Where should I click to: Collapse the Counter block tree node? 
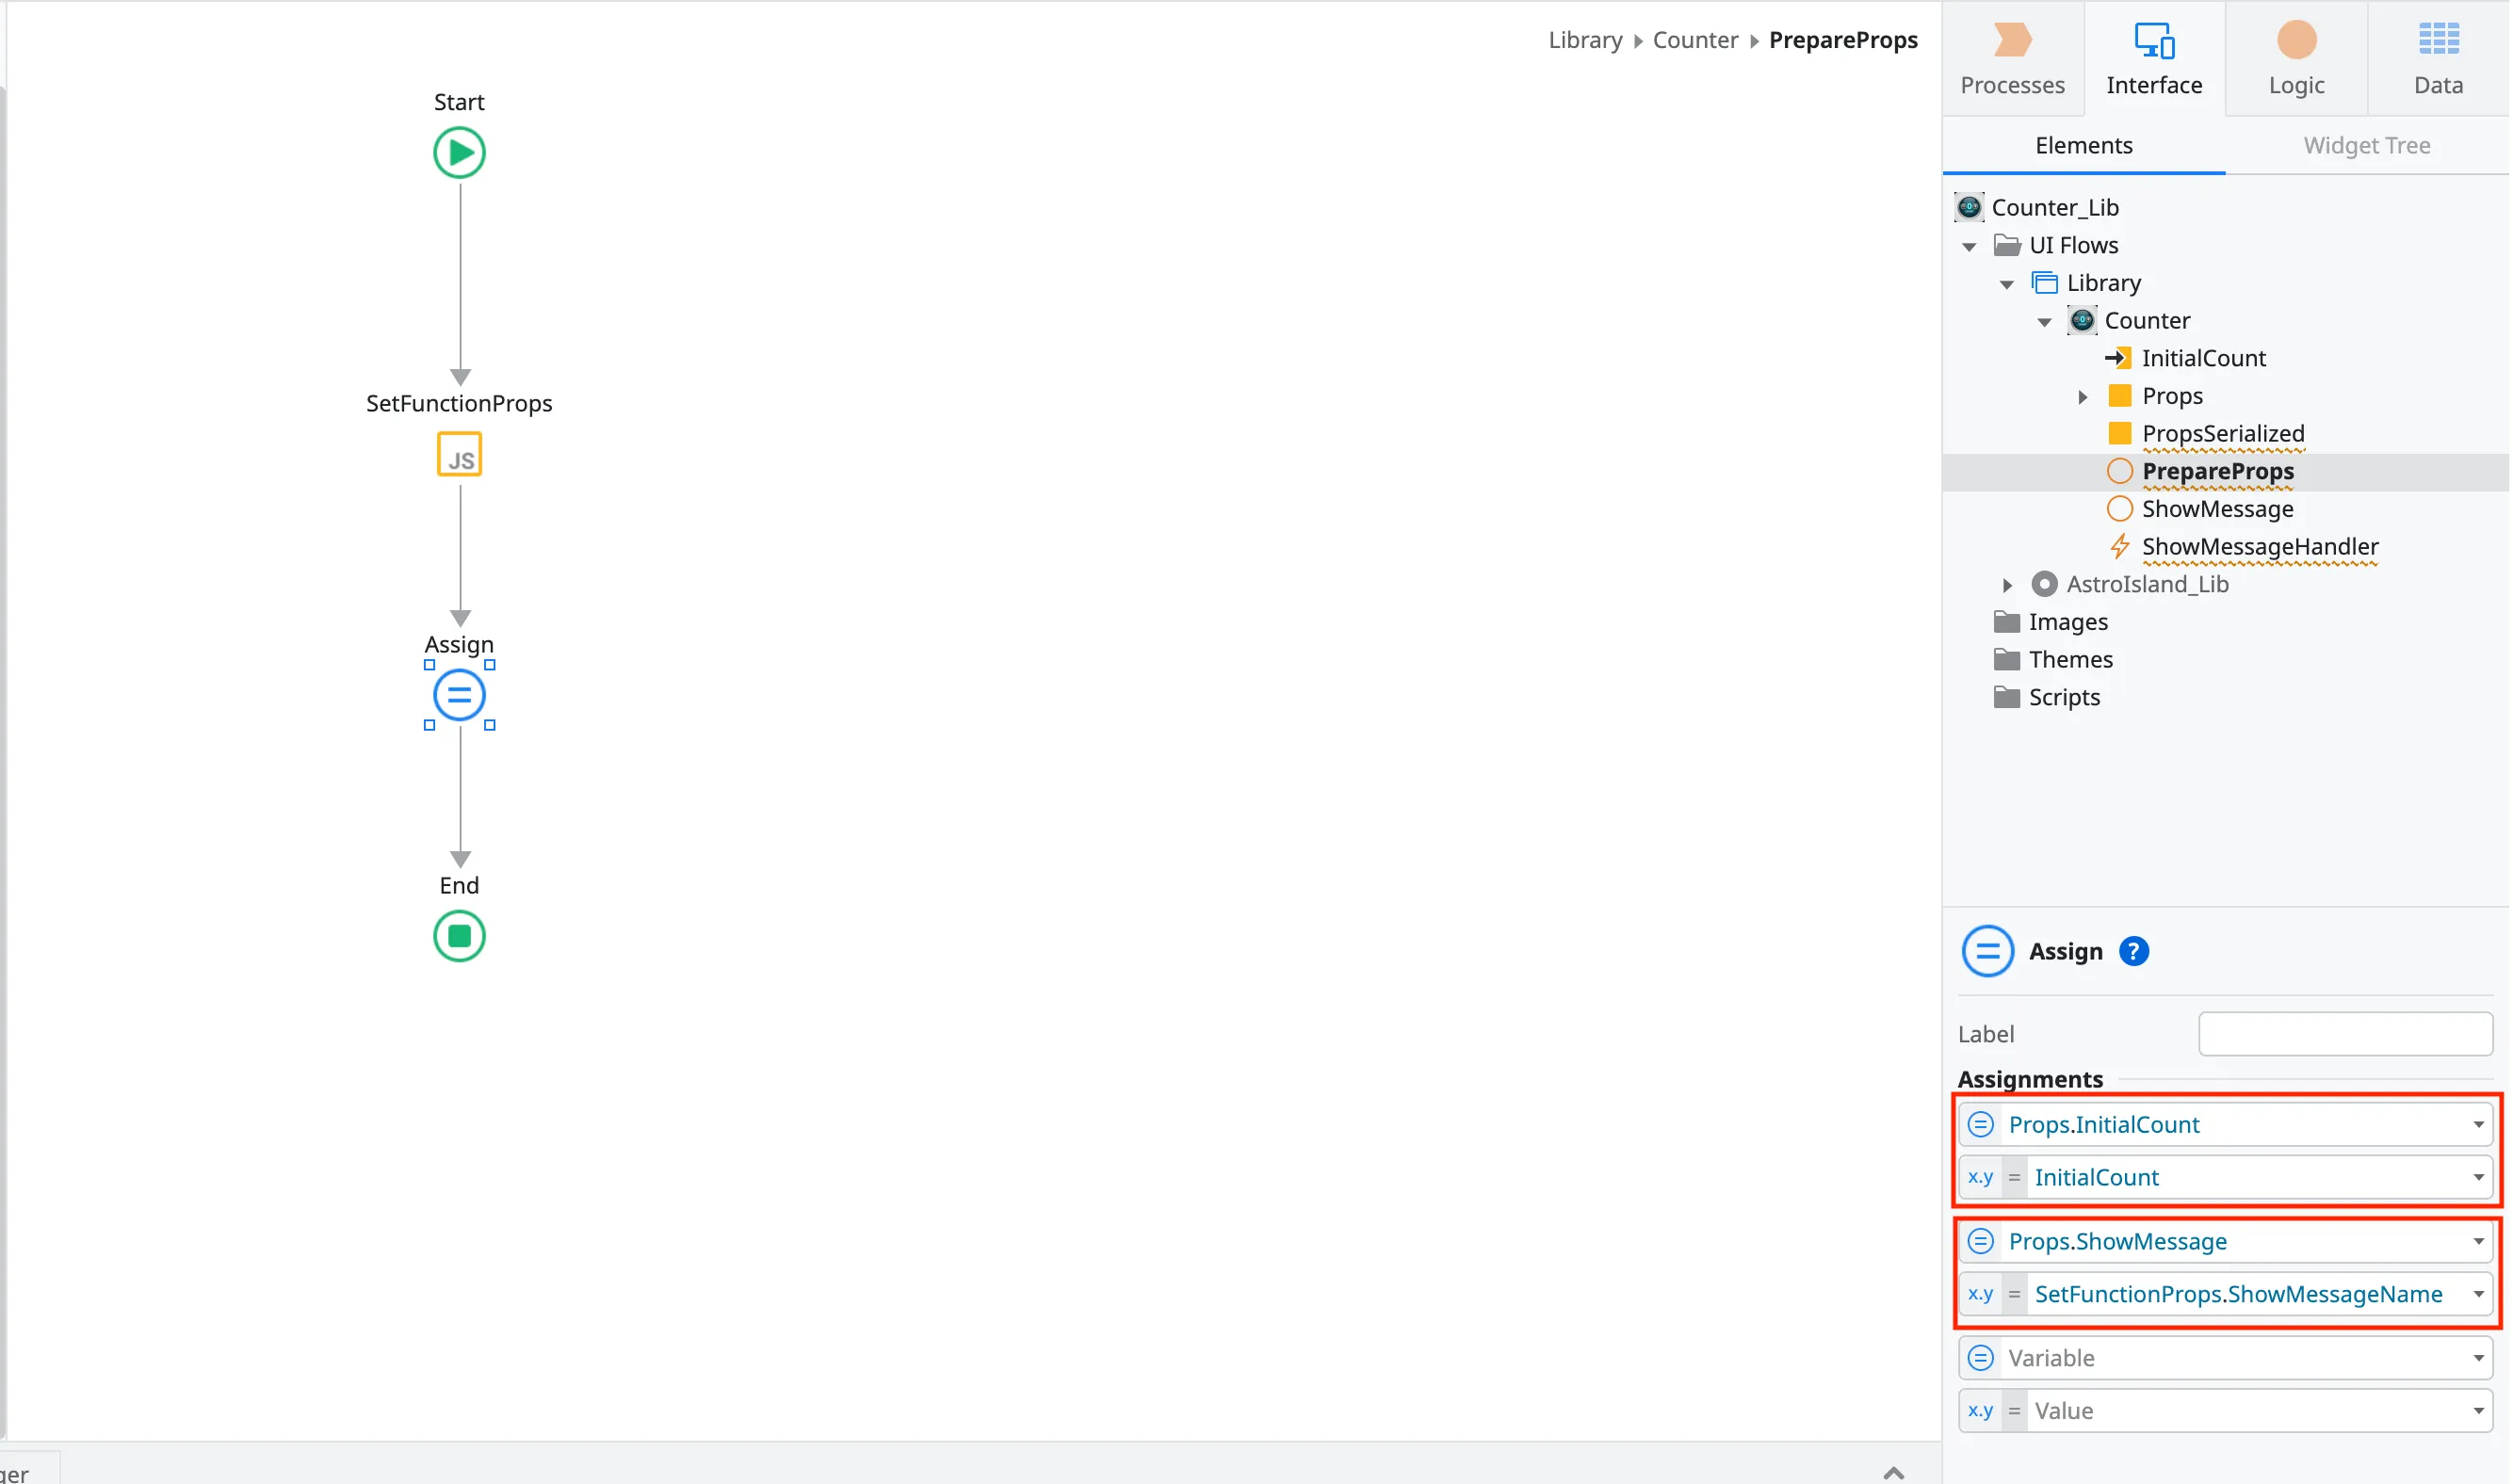(2044, 322)
